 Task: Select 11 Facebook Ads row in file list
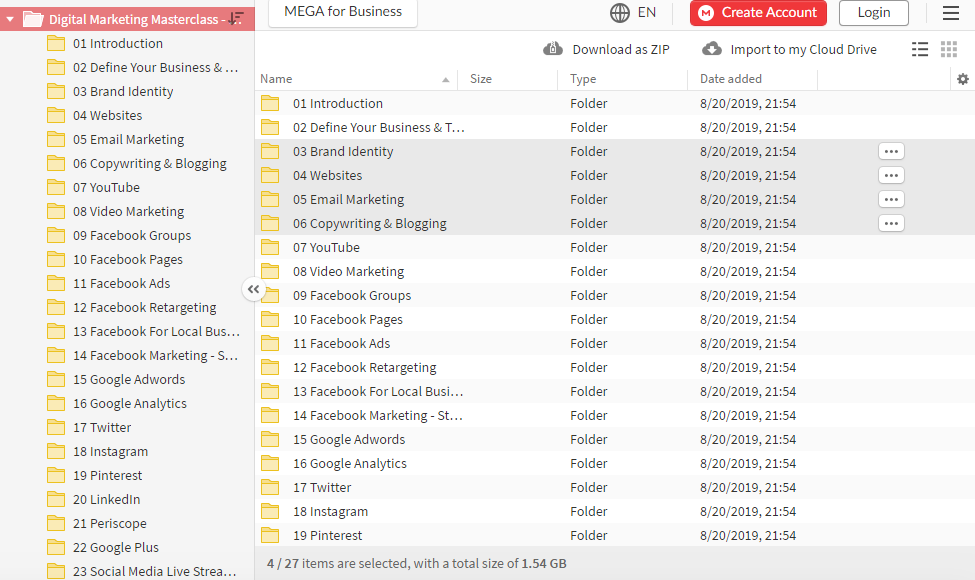pyautogui.click(x=615, y=344)
